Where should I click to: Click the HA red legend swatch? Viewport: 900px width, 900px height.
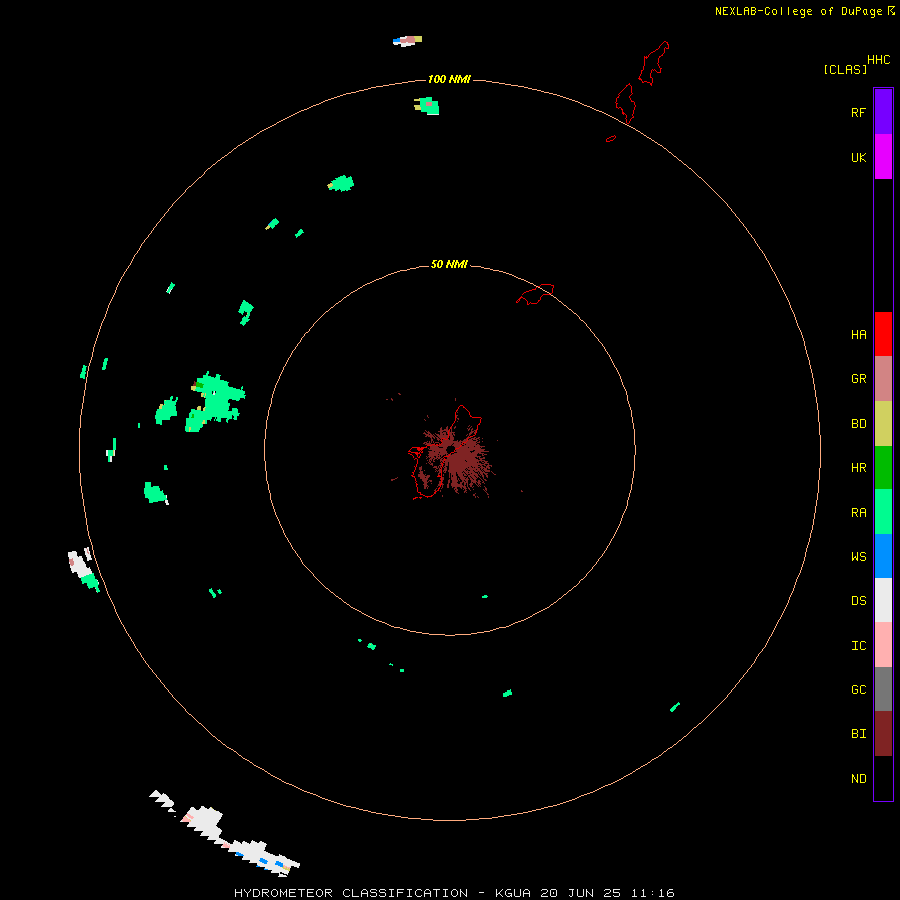(883, 334)
